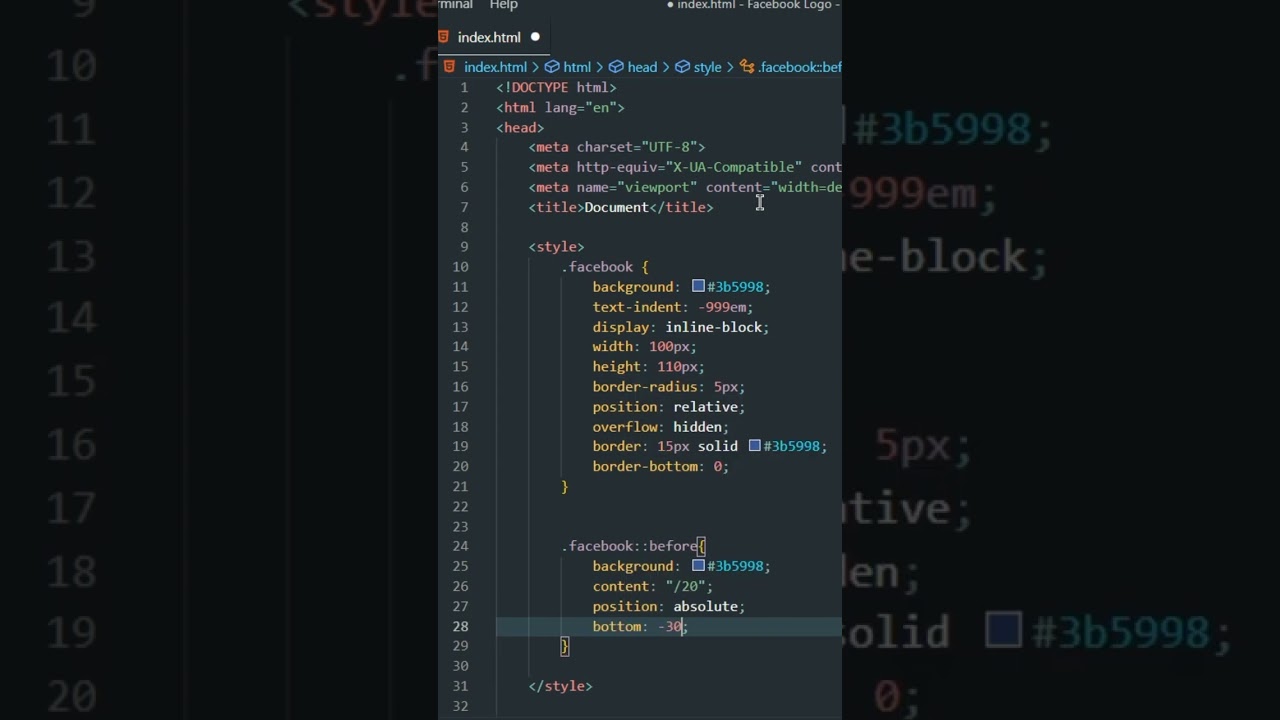The height and width of the screenshot is (720, 1280).
Task: Click '.facebook::before' selector on line 24
Action: (629, 546)
